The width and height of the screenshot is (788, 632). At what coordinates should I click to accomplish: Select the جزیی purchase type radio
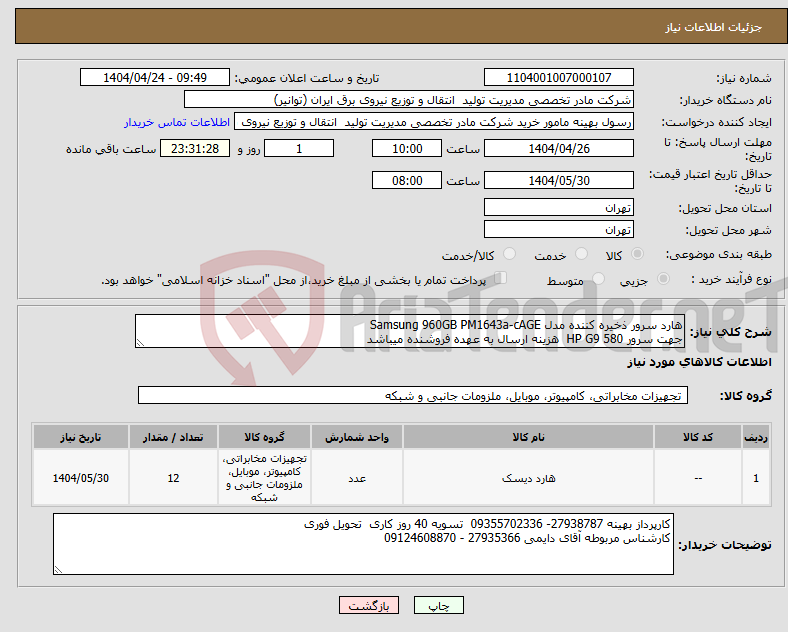(x=663, y=279)
